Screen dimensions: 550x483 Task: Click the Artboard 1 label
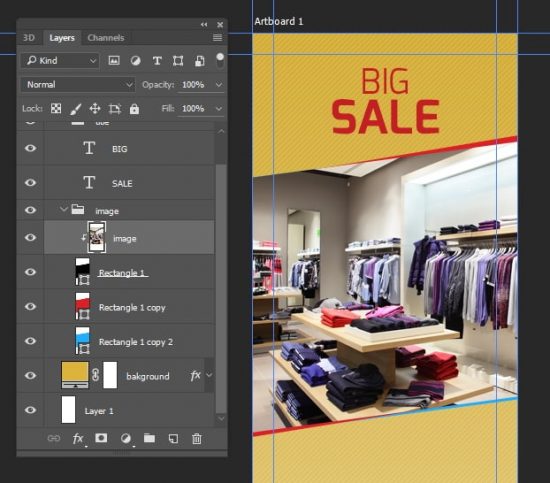279,21
